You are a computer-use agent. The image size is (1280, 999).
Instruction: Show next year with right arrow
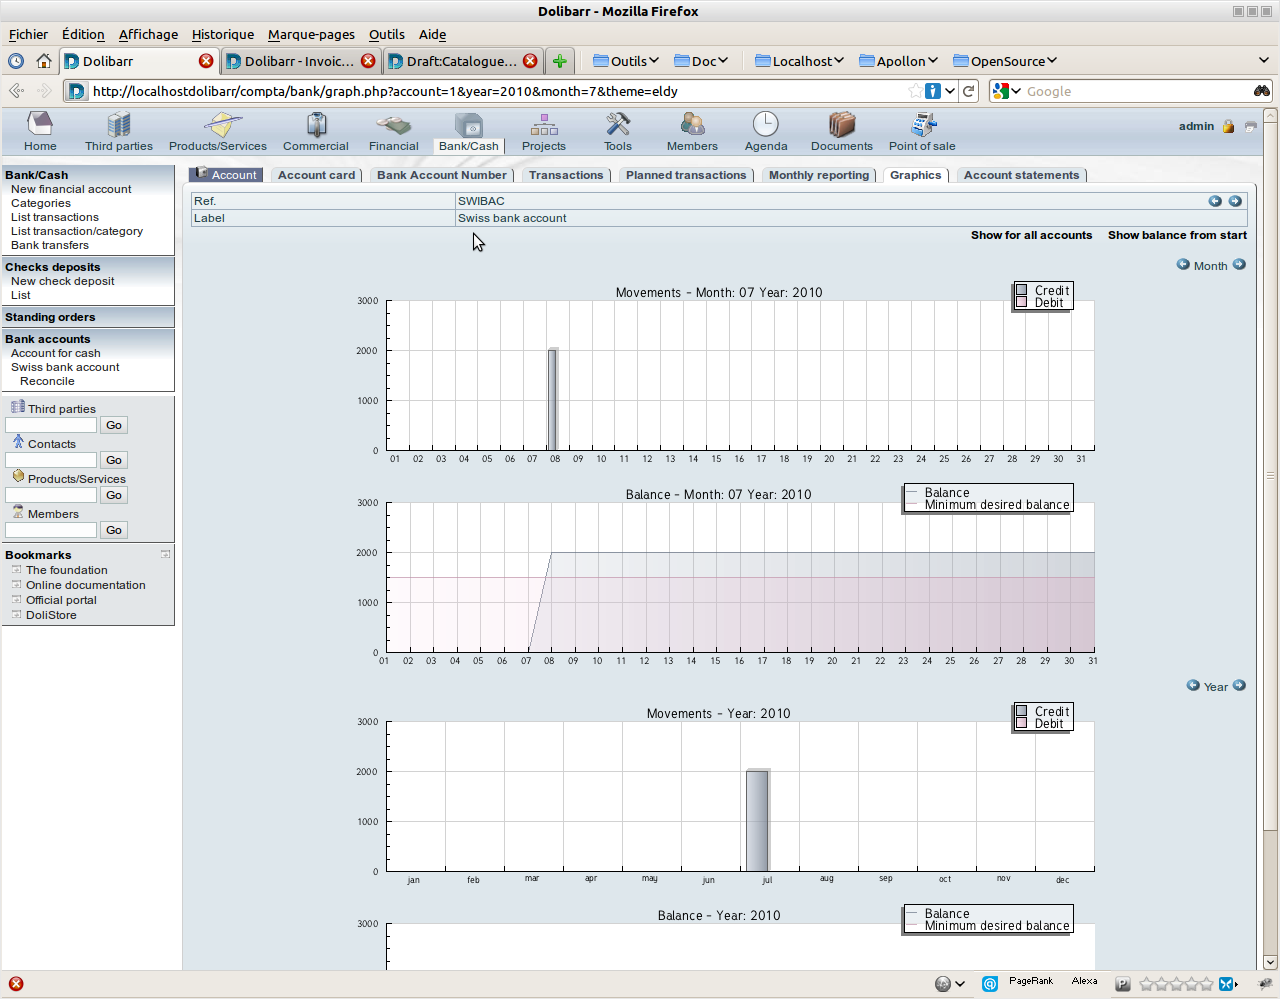tap(1239, 686)
